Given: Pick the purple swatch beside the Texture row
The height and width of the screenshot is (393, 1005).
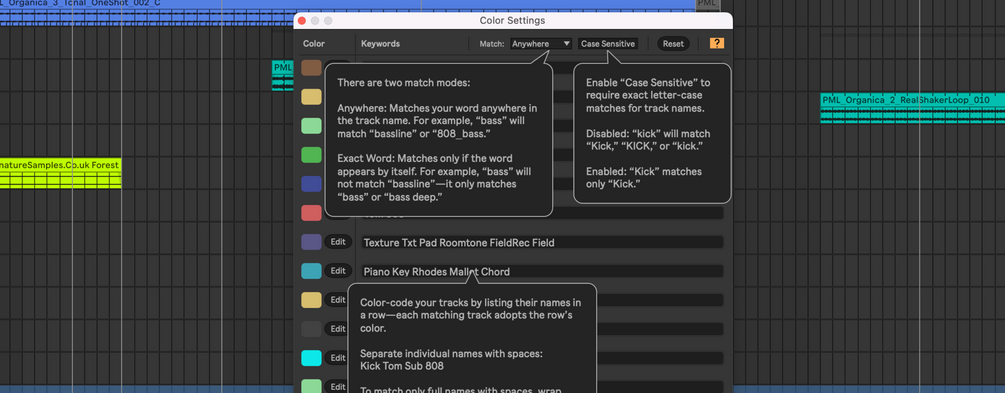Looking at the screenshot, I should pyautogui.click(x=311, y=242).
